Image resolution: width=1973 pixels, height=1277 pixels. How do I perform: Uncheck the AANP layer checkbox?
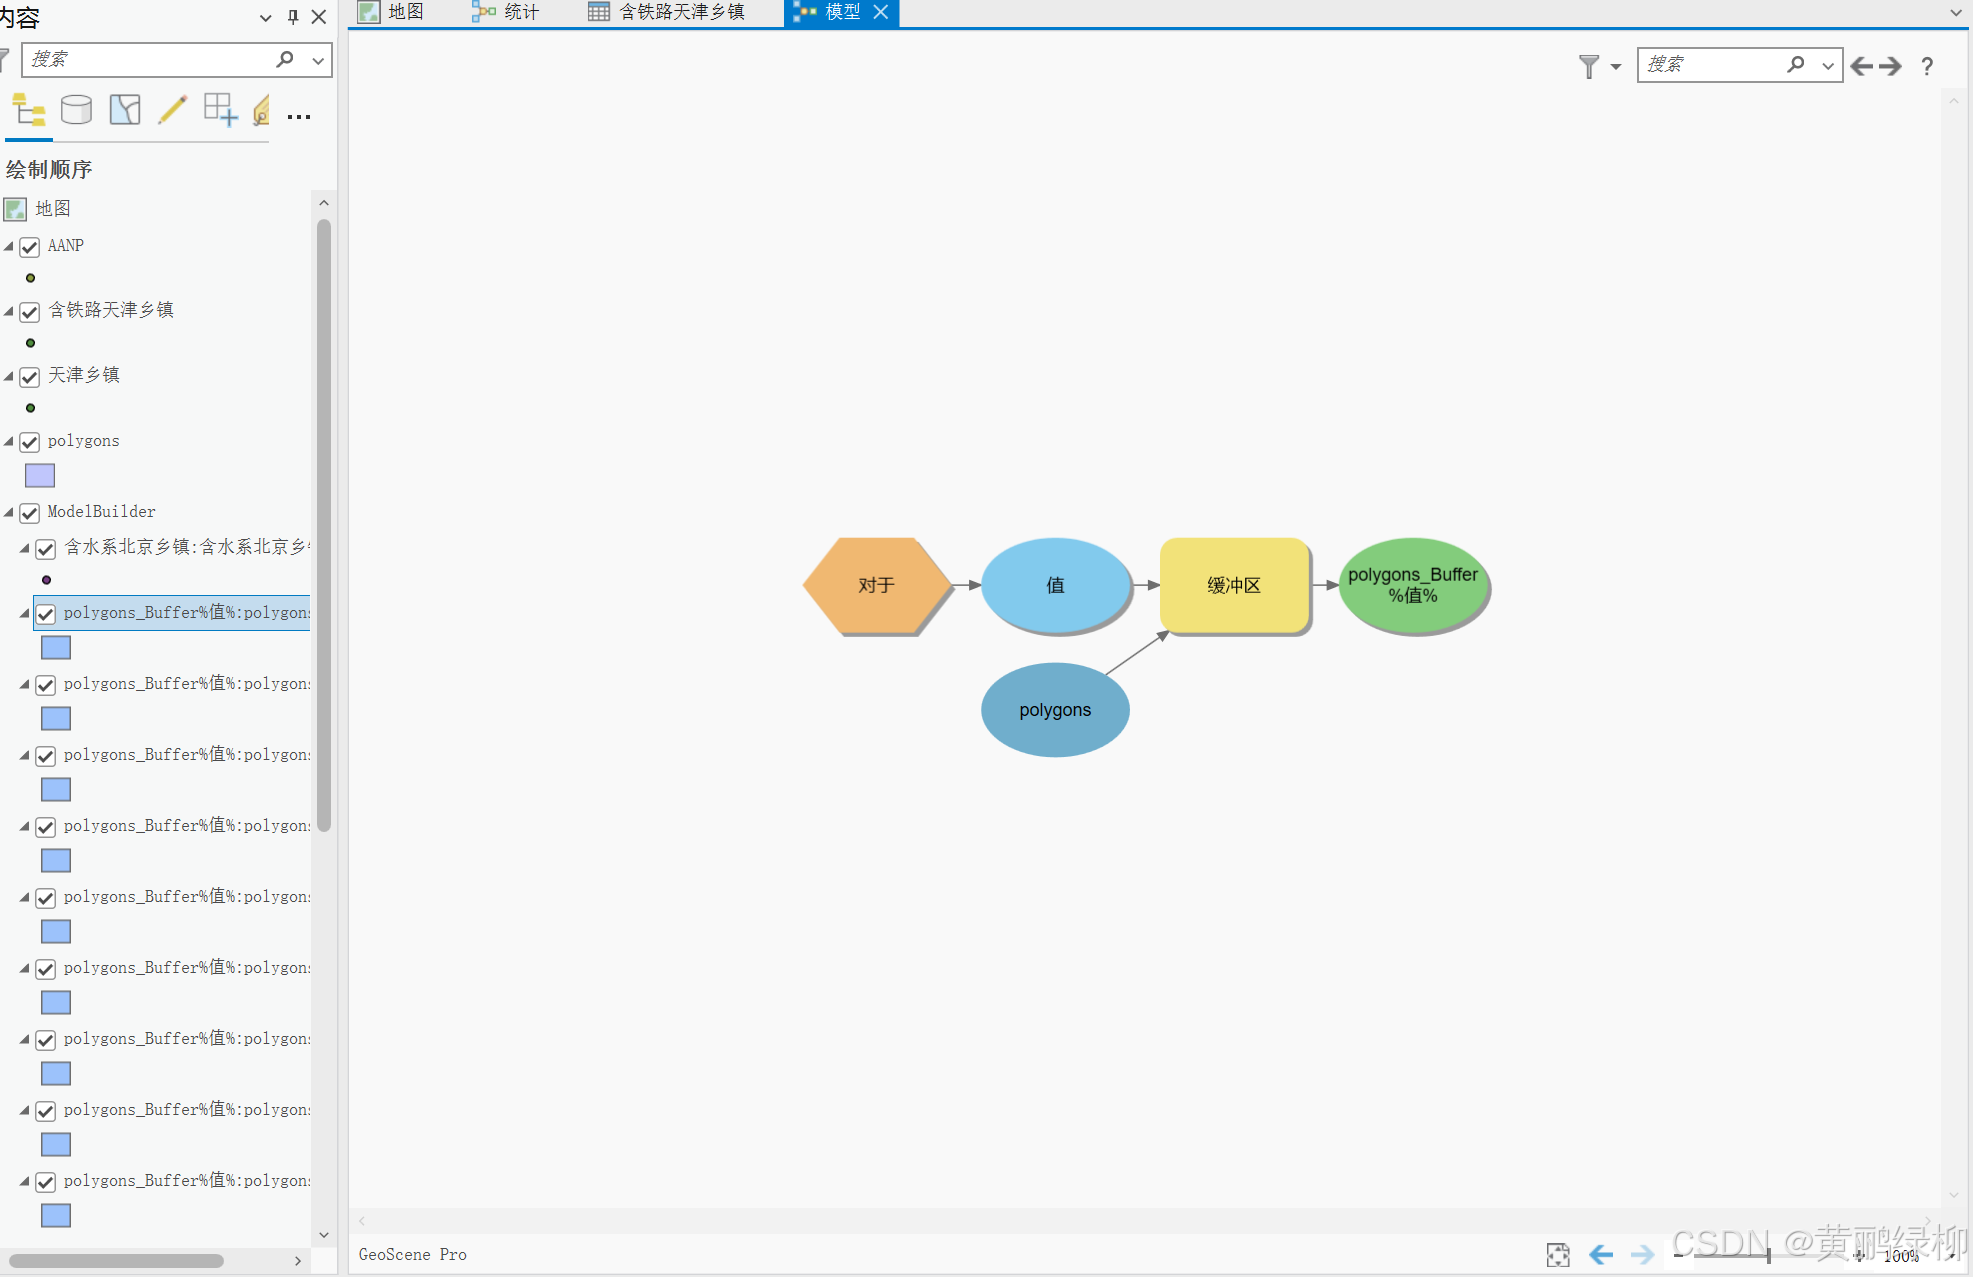coord(30,247)
